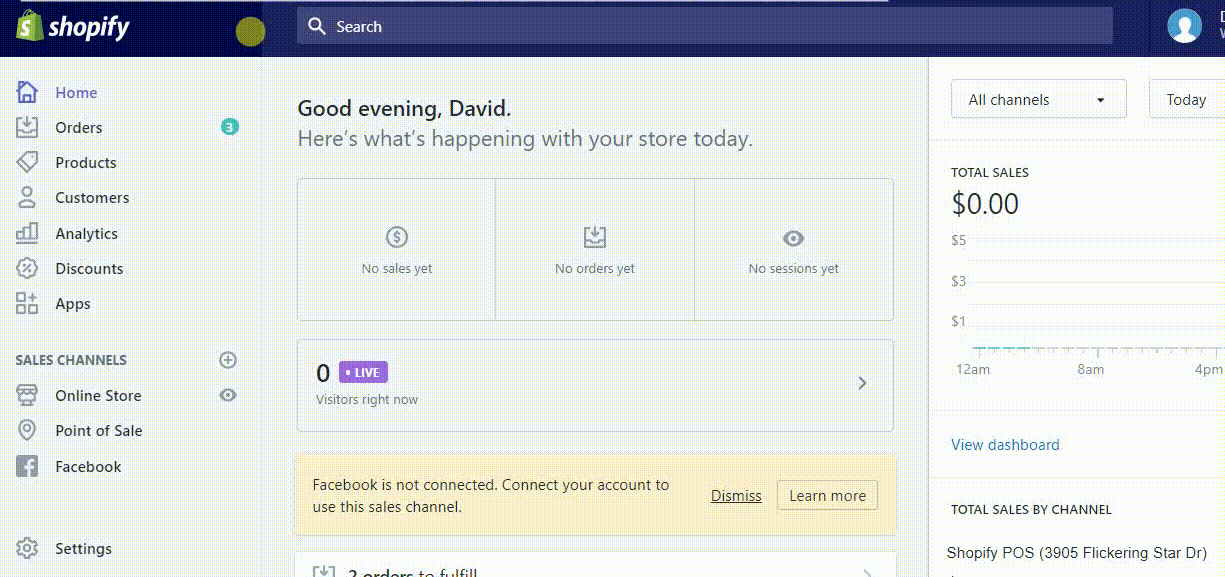Go to Home in sidebar
The image size is (1225, 577).
76,92
